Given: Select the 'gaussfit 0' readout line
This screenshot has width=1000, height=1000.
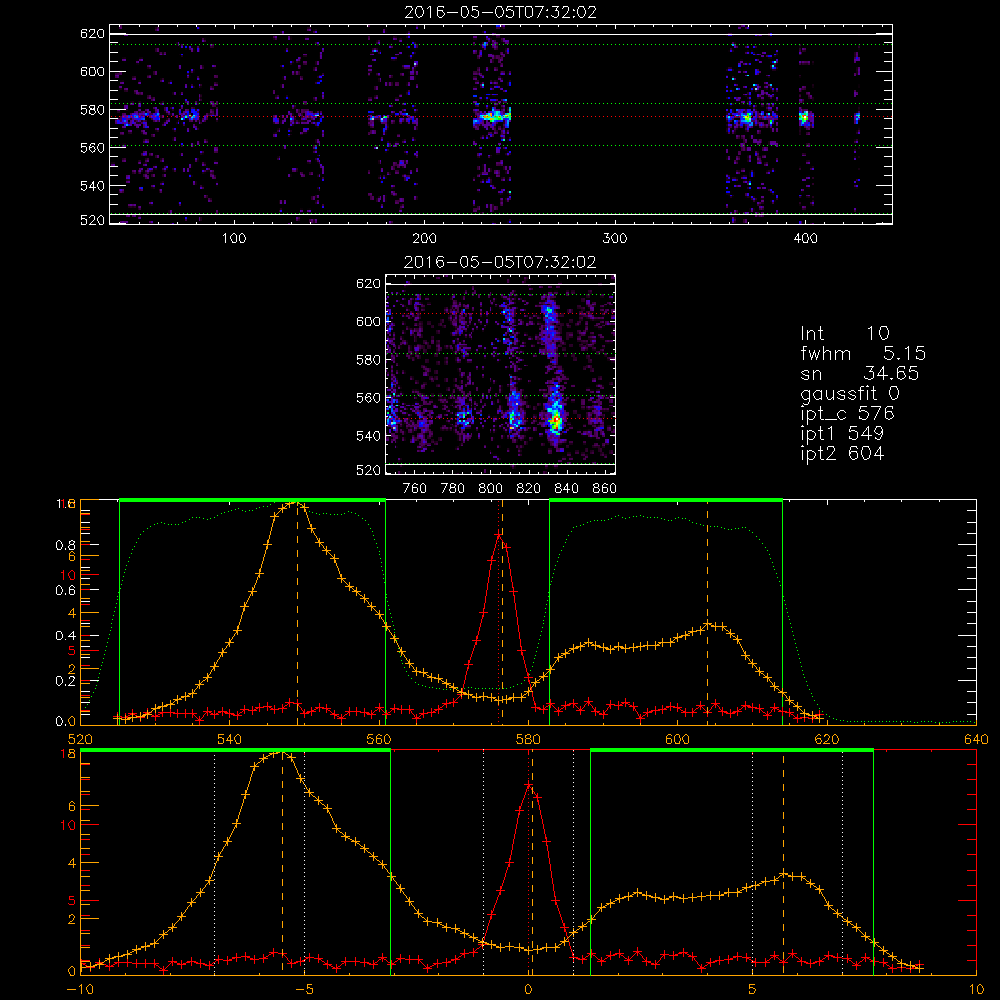Looking at the screenshot, I should tap(849, 394).
